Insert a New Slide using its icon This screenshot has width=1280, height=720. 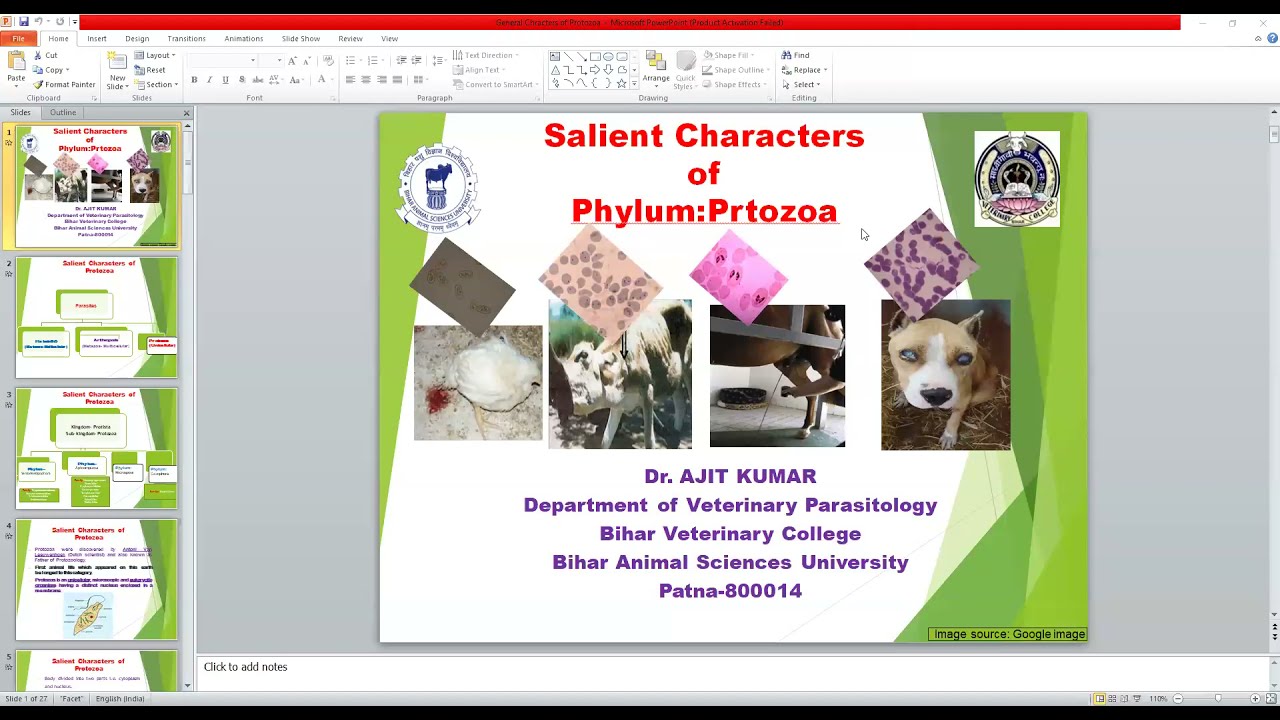point(117,62)
